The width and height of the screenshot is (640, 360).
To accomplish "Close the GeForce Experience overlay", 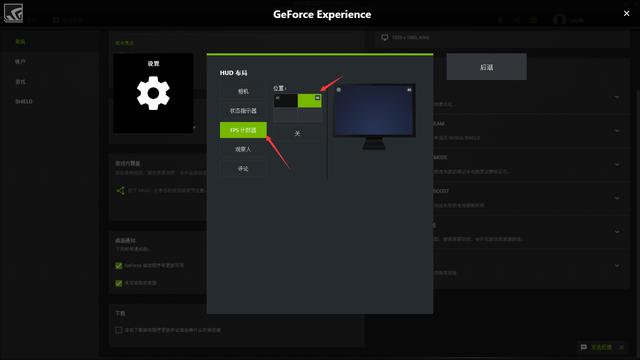I will pos(627,13).
